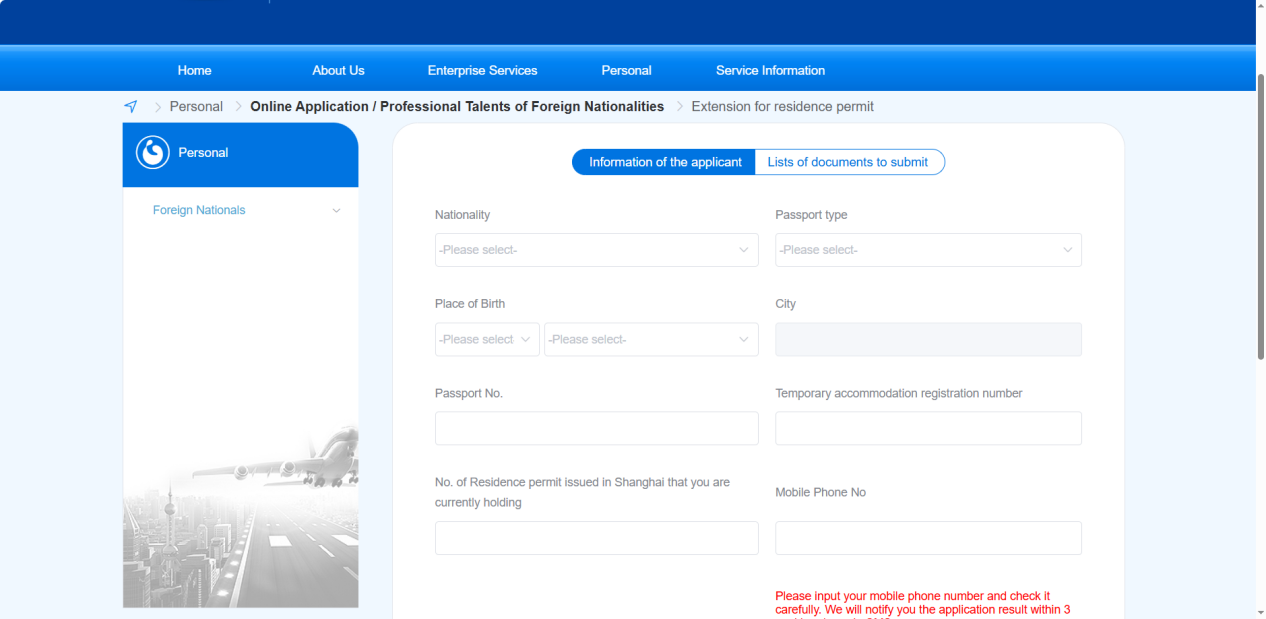
Task: Open the Home menu
Action: pyautogui.click(x=195, y=71)
